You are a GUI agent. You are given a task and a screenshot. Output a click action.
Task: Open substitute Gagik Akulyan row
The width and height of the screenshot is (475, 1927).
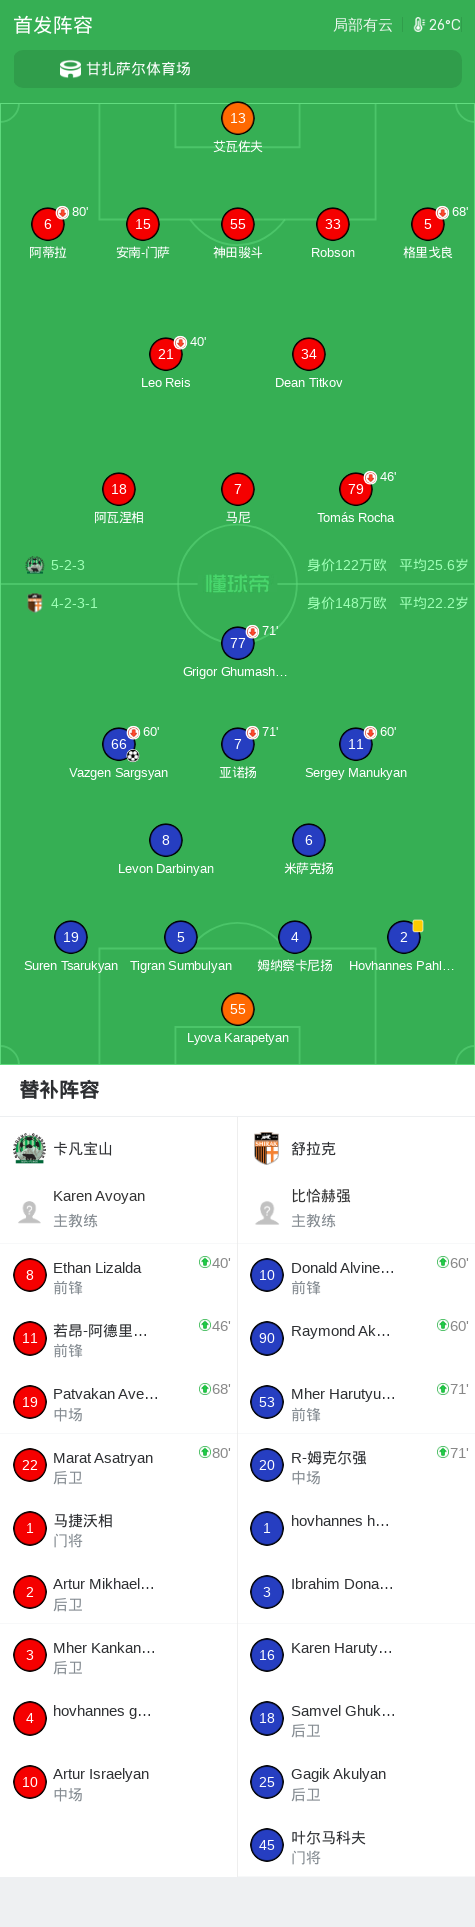pos(356,1782)
